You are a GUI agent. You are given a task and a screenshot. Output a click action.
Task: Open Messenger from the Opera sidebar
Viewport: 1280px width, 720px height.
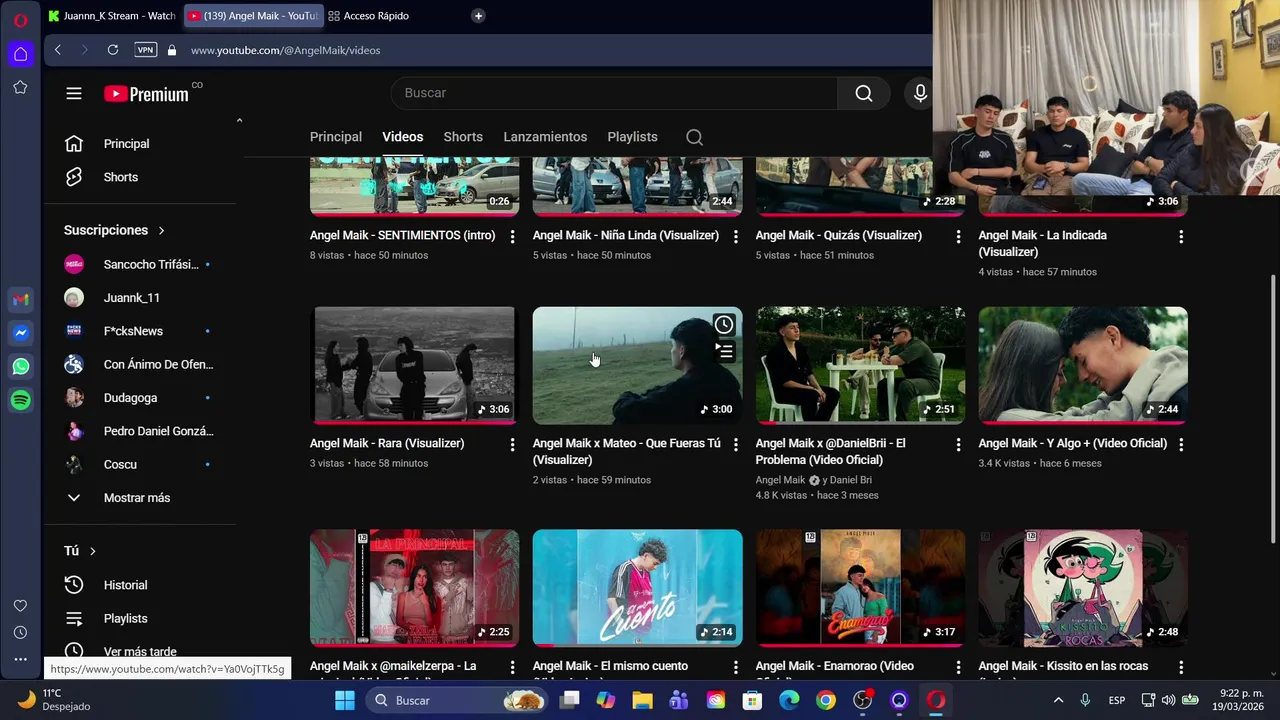tap(21, 333)
